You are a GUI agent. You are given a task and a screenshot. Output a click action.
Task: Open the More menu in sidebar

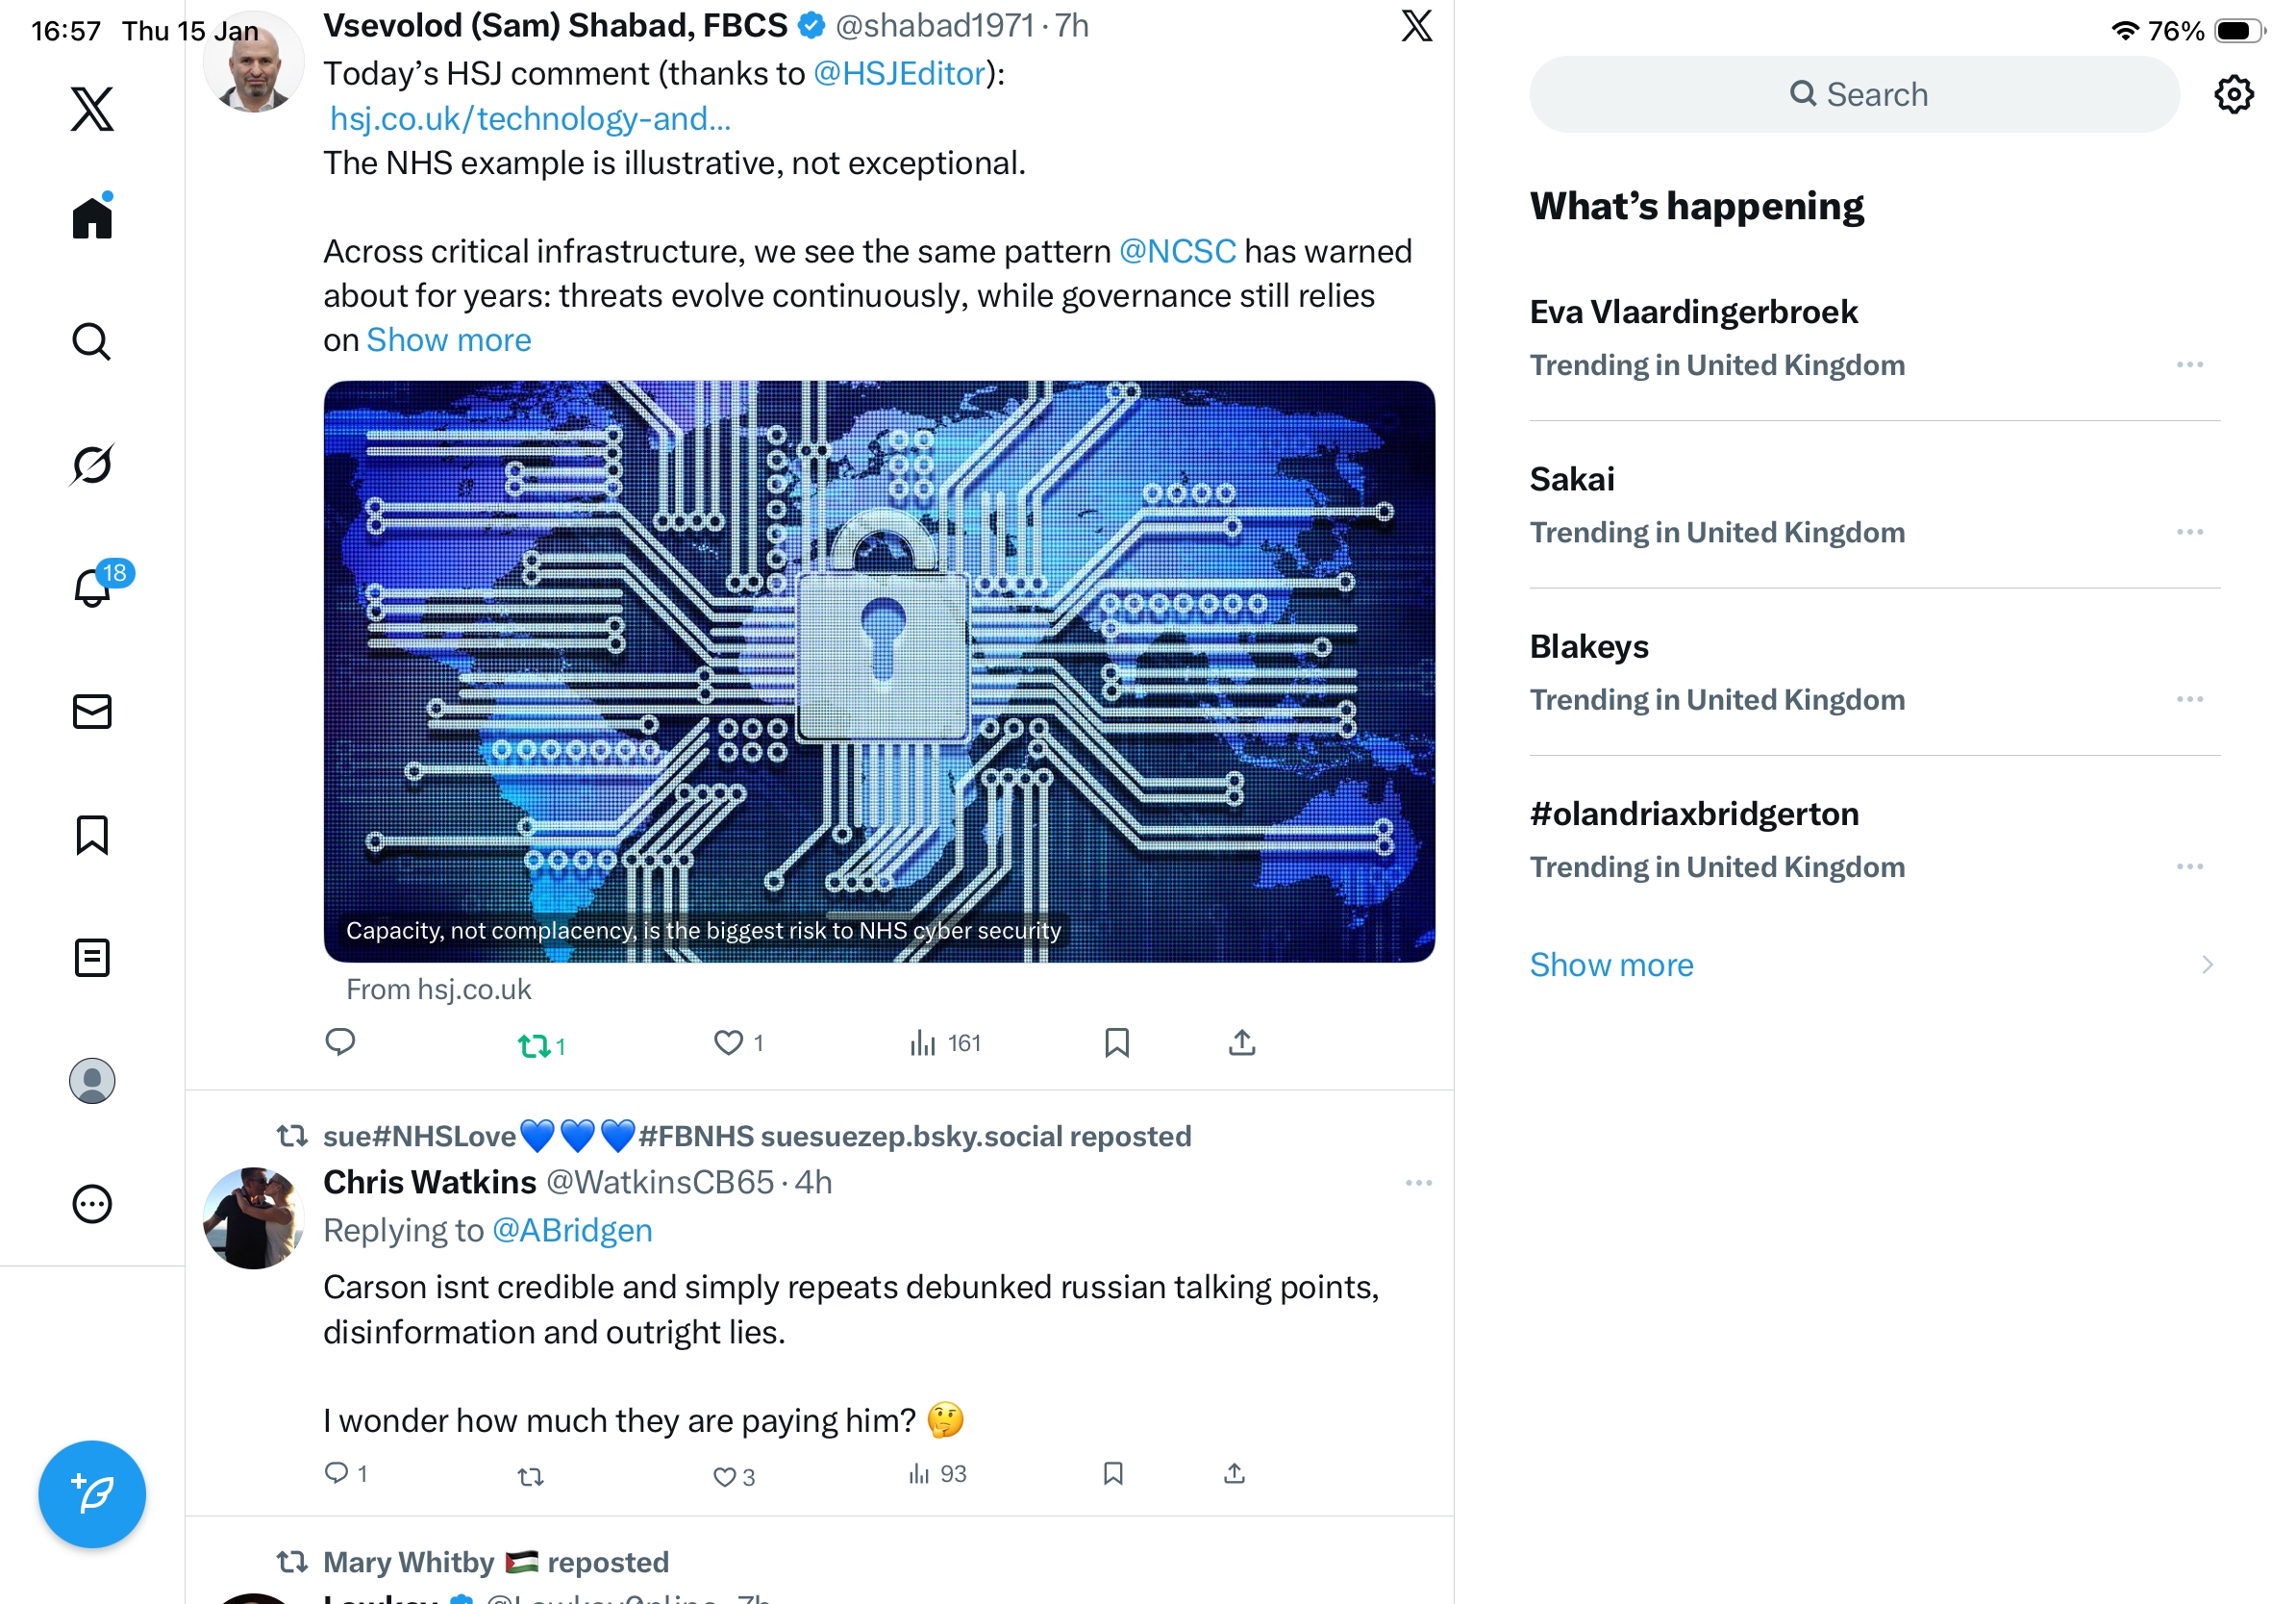[x=92, y=1204]
